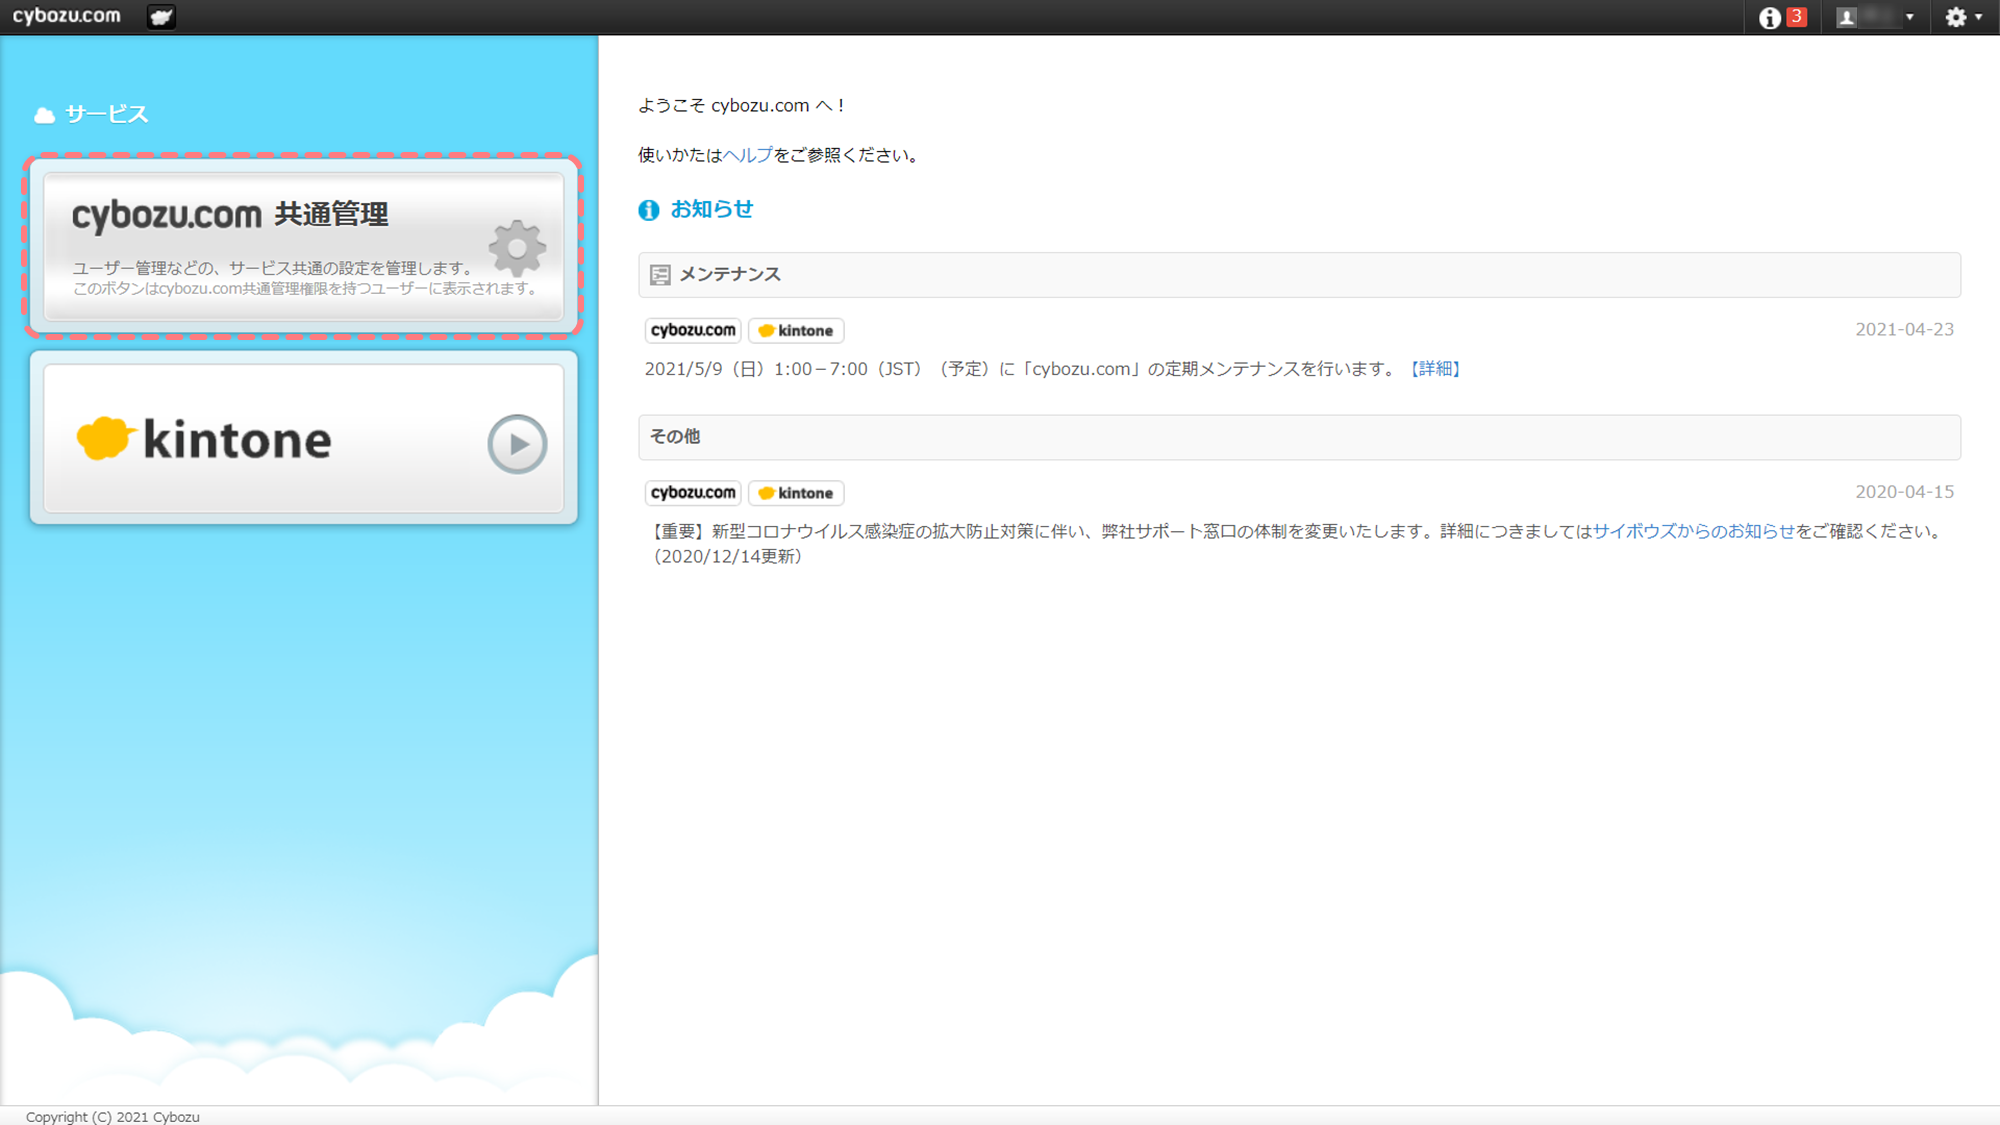Click the cybozu.com logo in header
The width and height of the screenshot is (2000, 1125).
66,16
